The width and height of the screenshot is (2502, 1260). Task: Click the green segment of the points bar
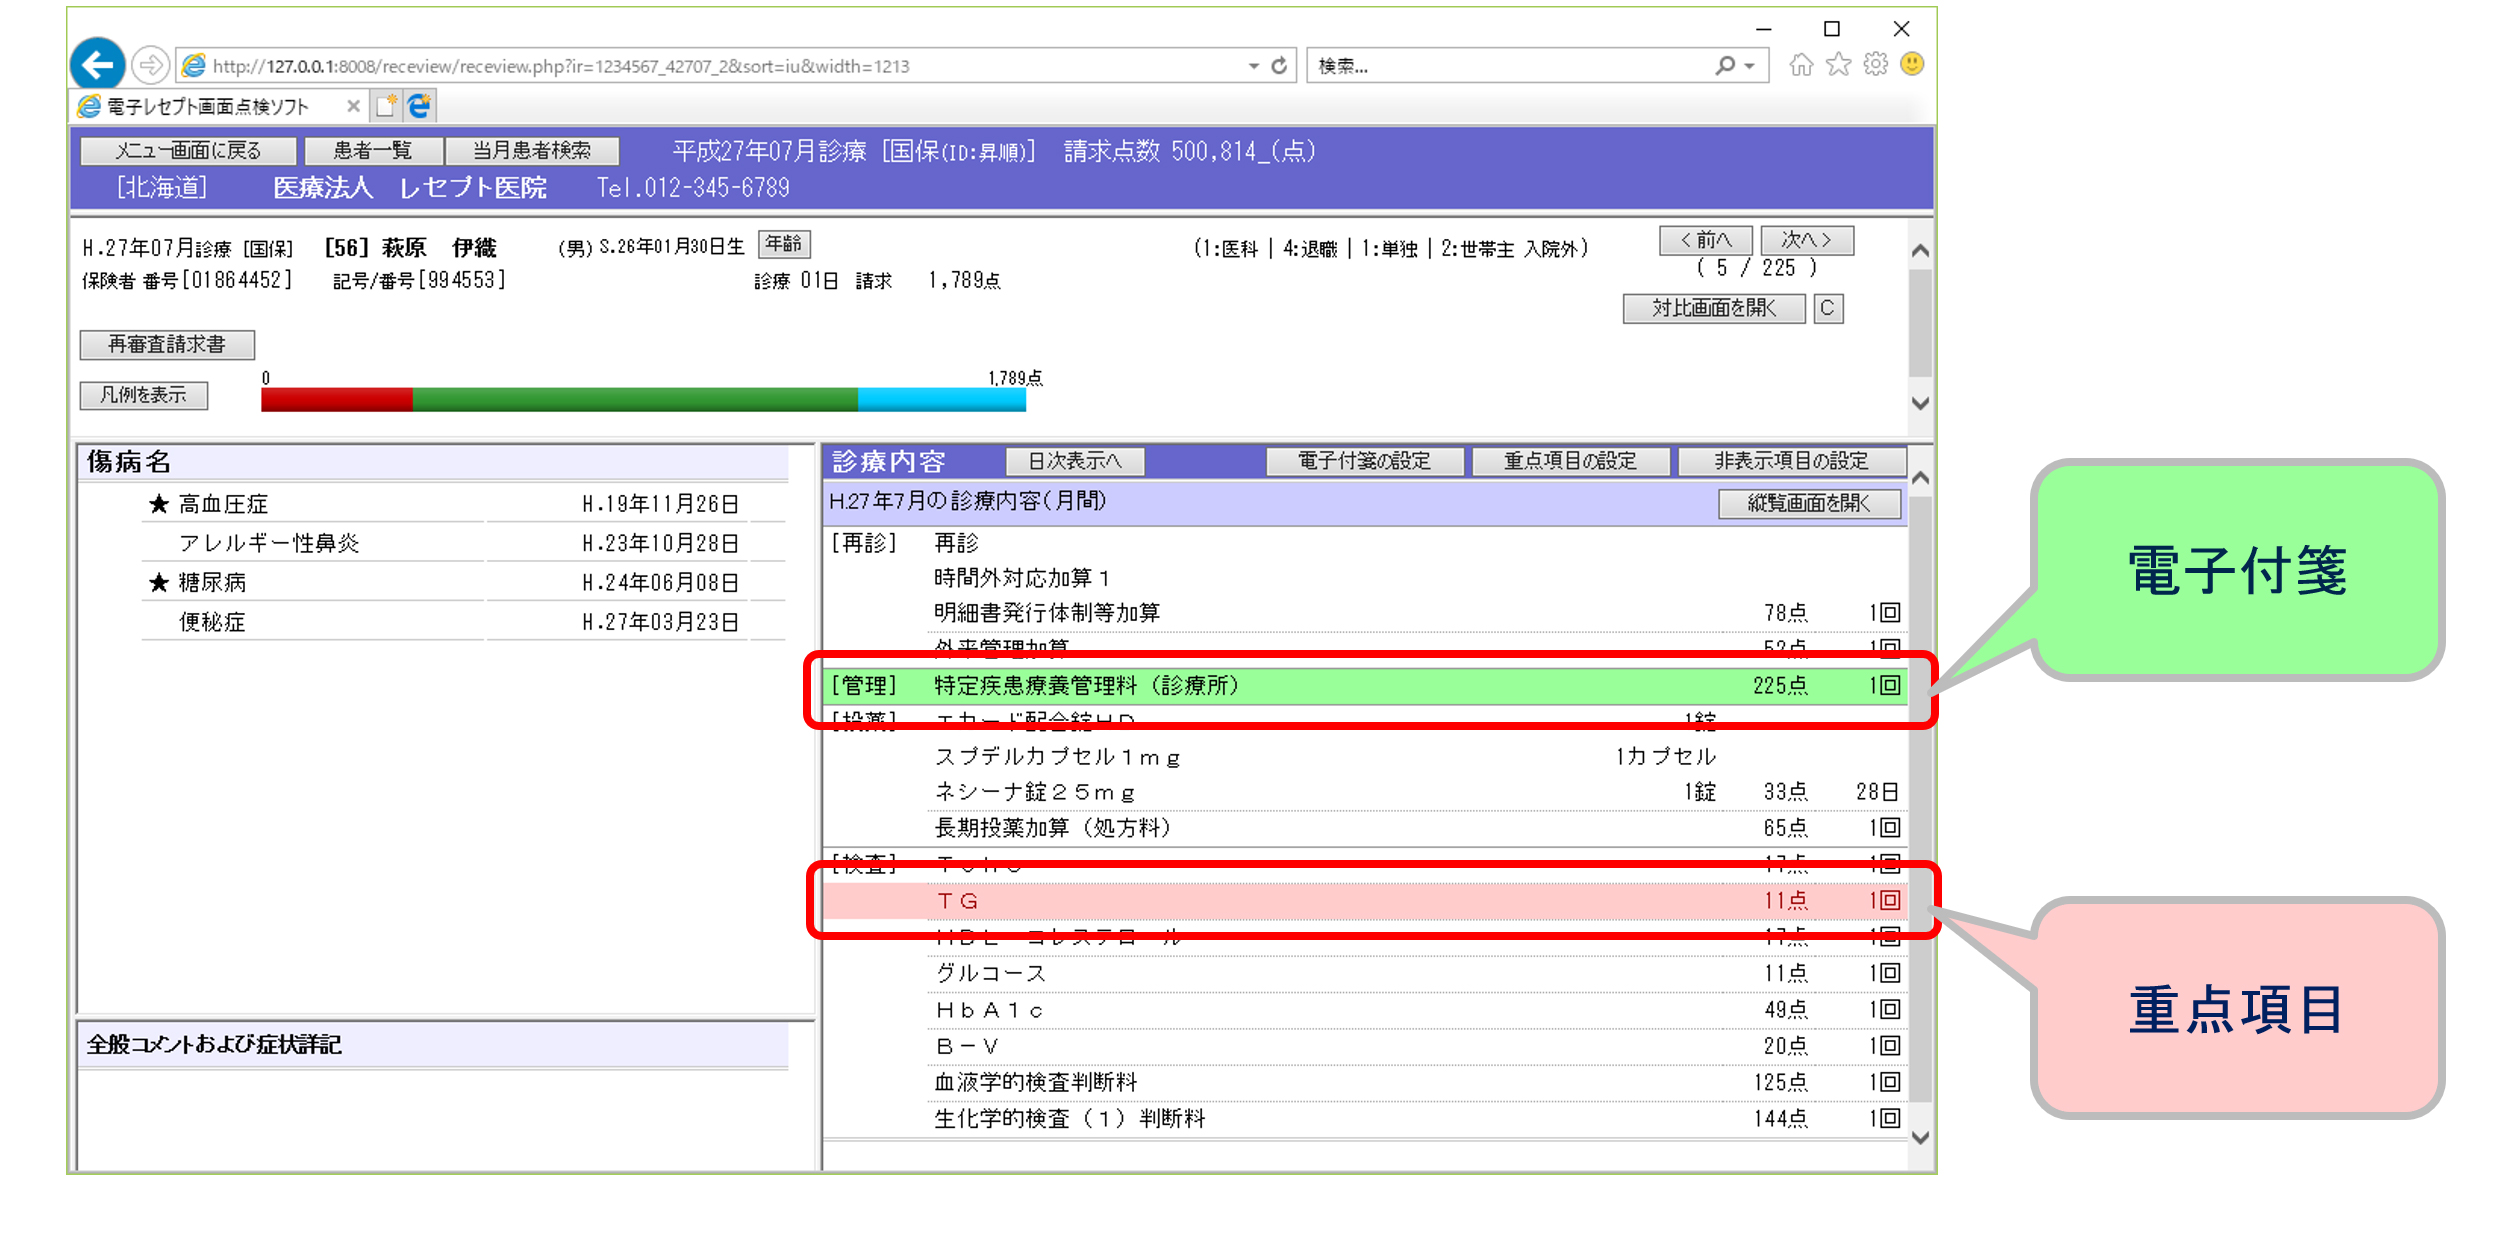pos(635,400)
